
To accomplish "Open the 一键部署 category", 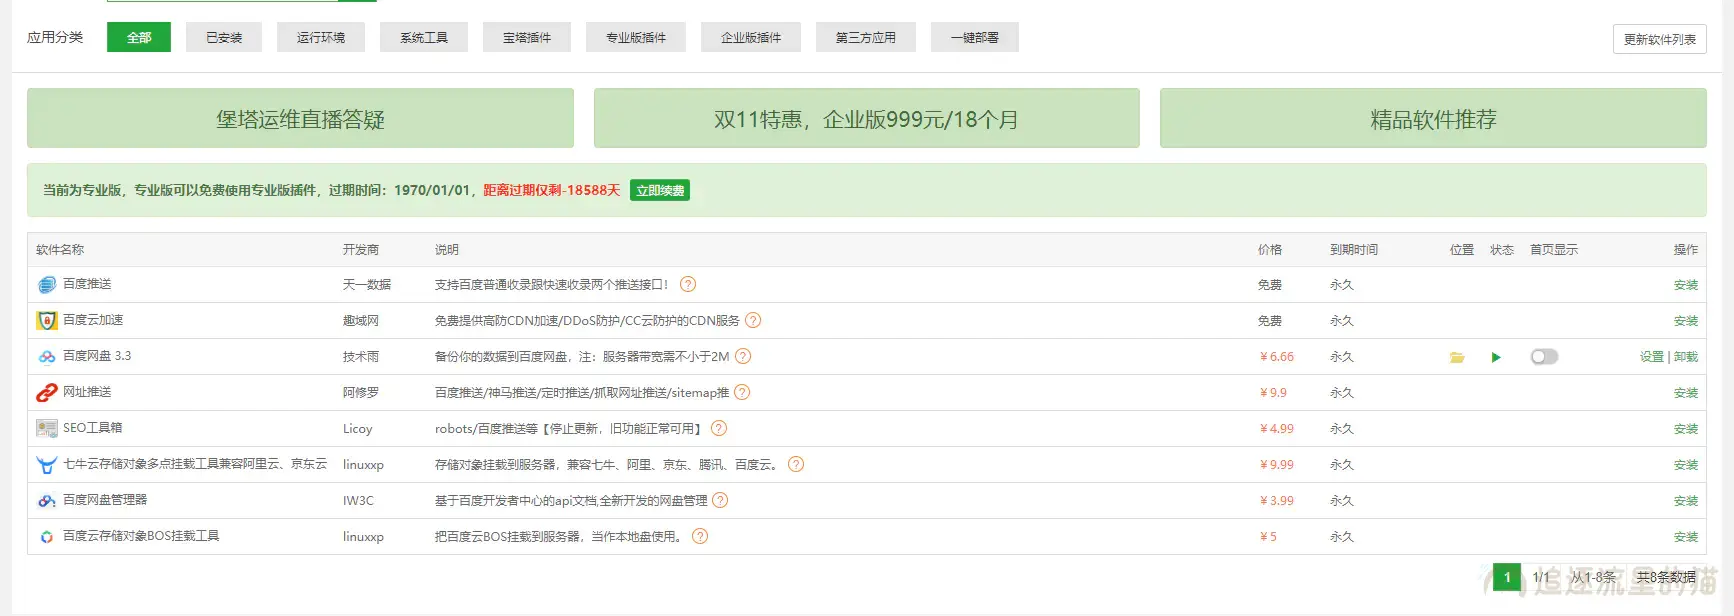I will tap(975, 38).
